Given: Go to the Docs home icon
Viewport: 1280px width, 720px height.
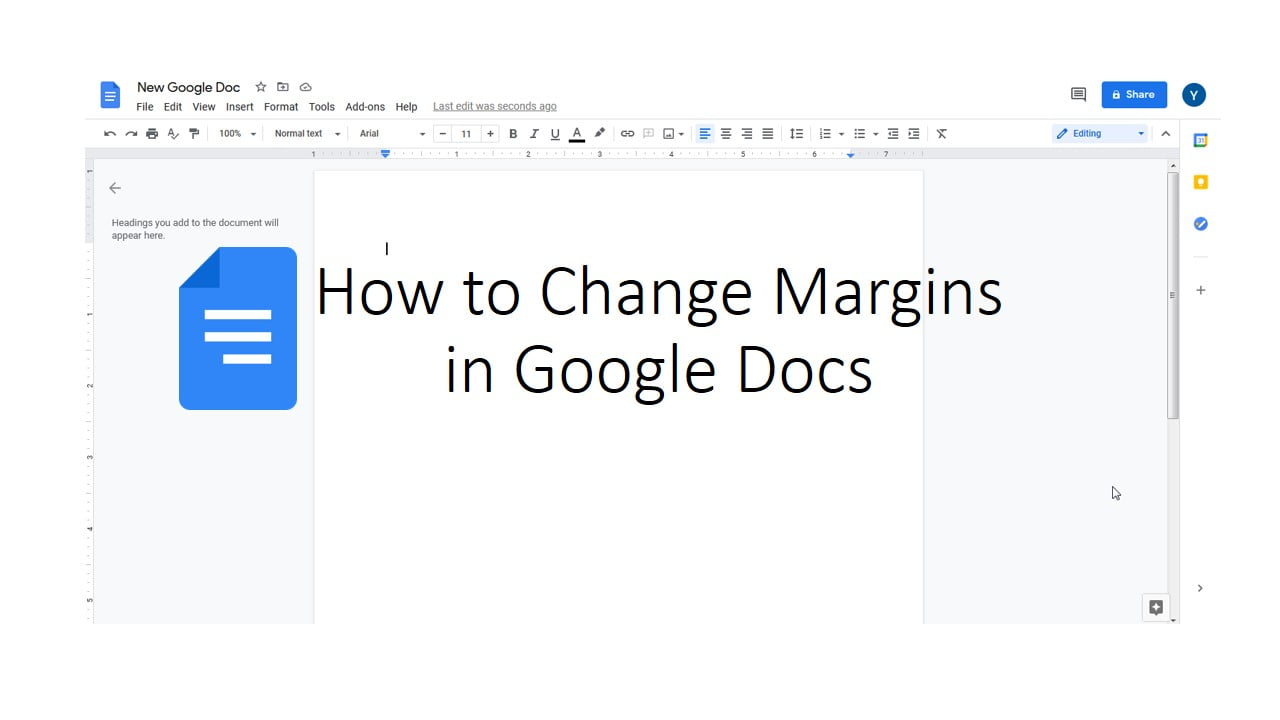Looking at the screenshot, I should pos(110,95).
